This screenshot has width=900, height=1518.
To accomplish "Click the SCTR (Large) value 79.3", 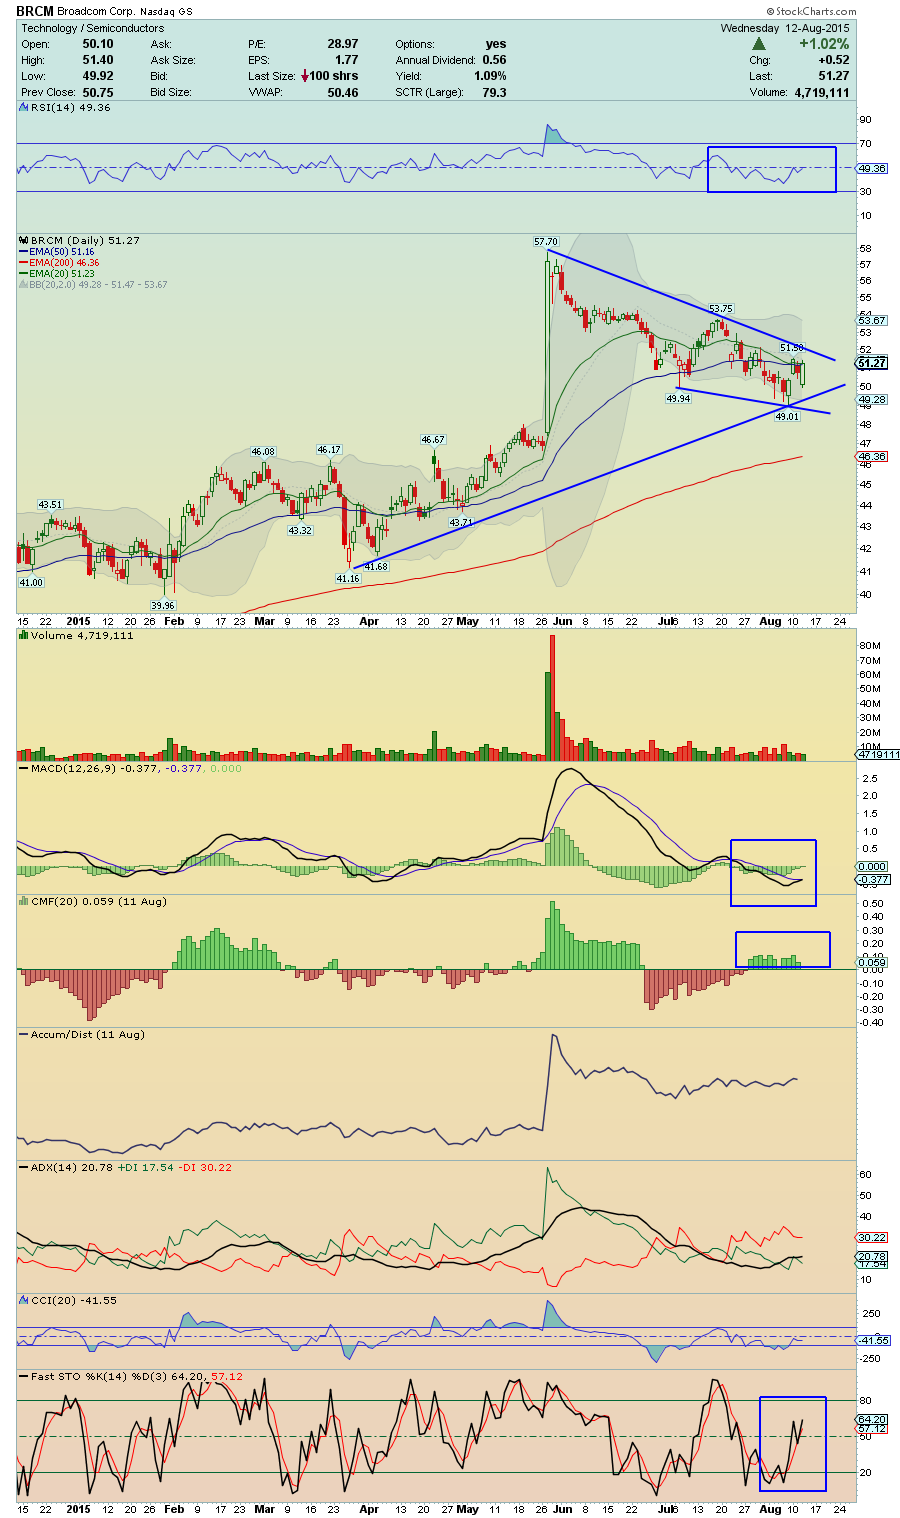I will tap(494, 92).
